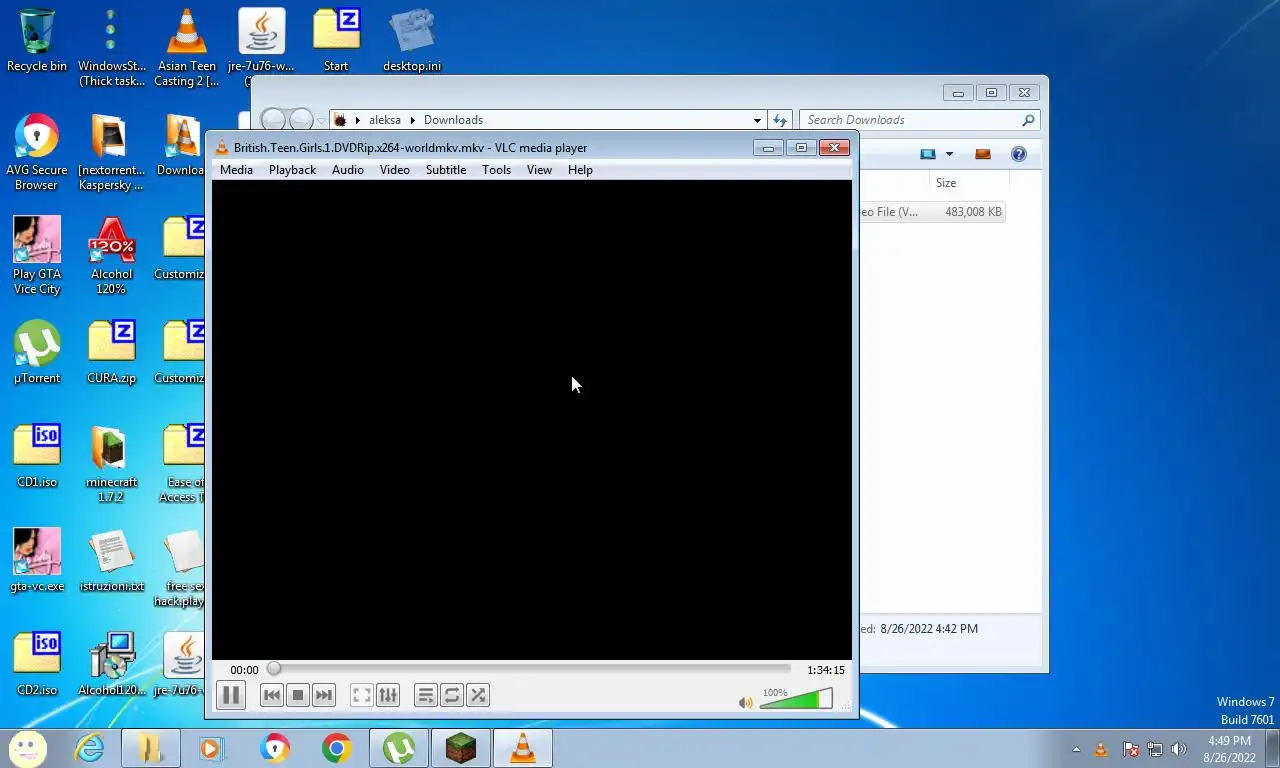Click the Explorer forward navigation button
The height and width of the screenshot is (768, 1280).
300,120
